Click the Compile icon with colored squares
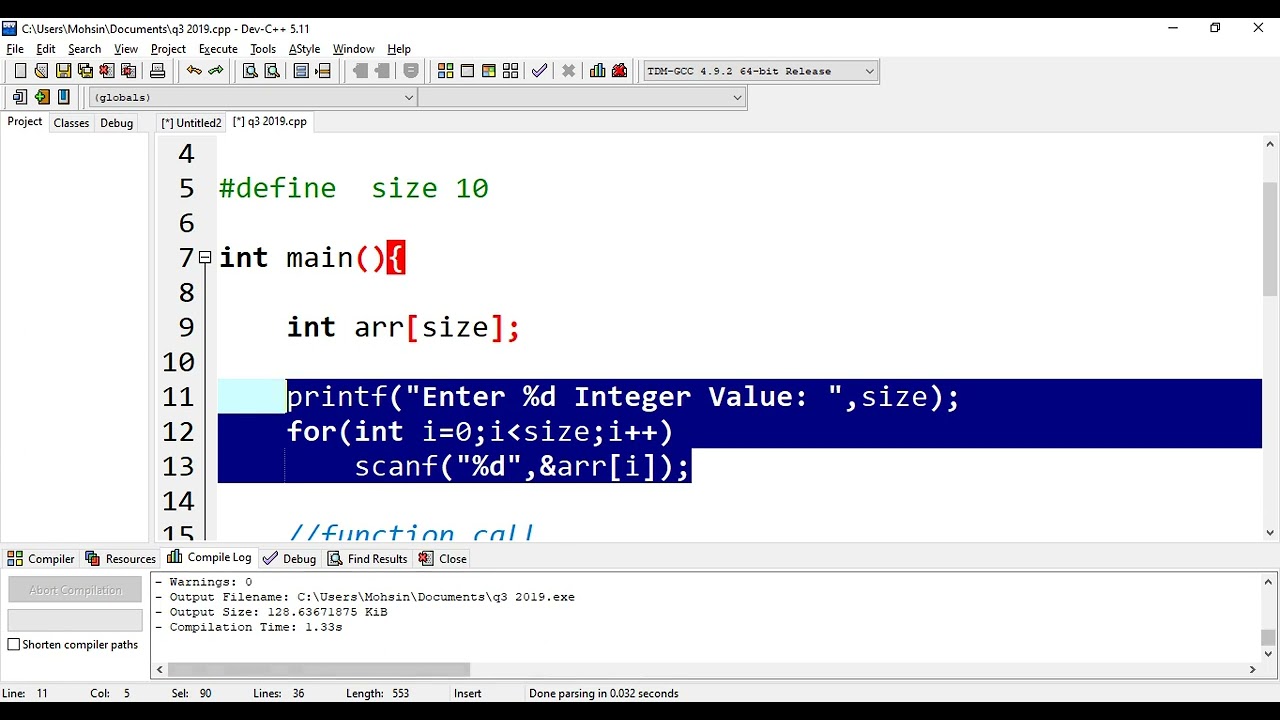 tap(445, 71)
